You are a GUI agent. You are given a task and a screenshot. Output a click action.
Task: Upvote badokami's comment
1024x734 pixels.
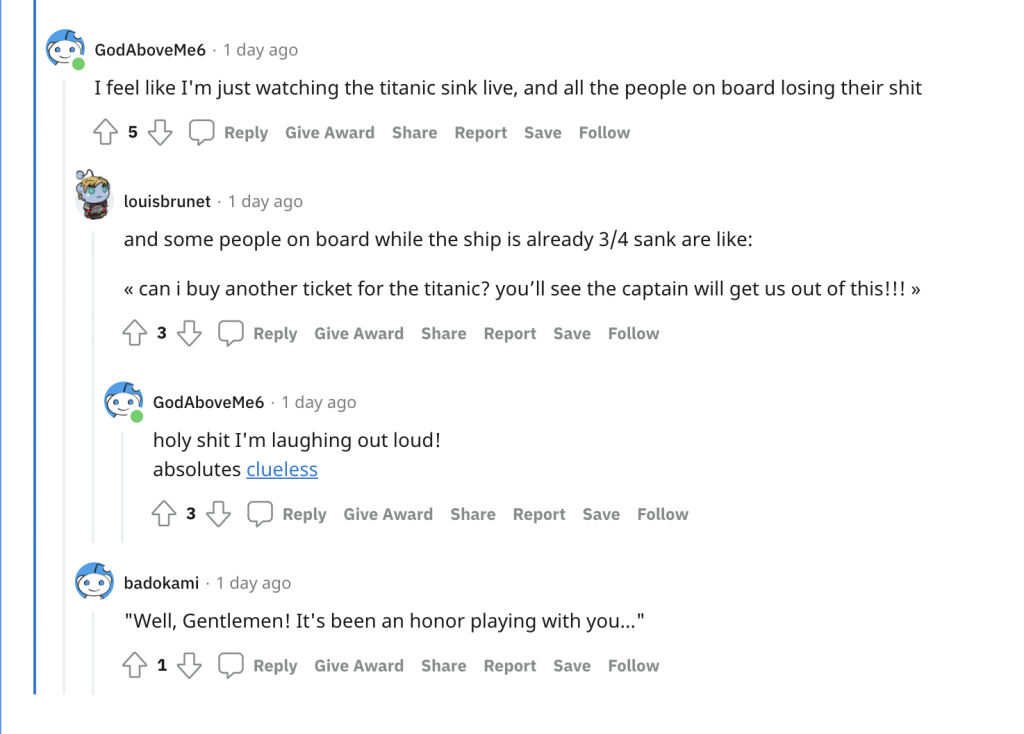point(135,666)
